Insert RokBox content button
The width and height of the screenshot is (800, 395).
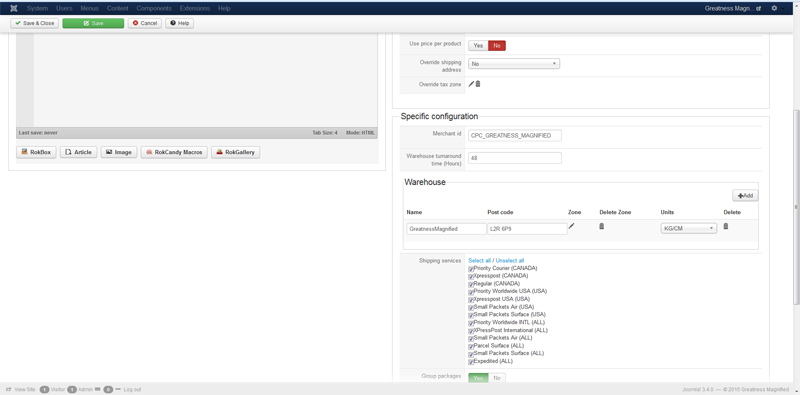pos(36,152)
